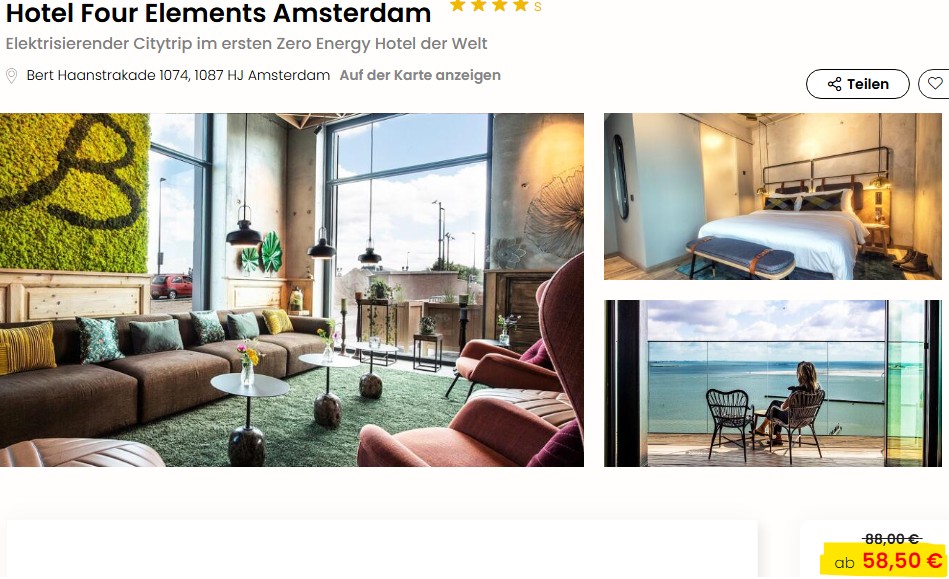Image resolution: width=949 pixels, height=579 pixels.
Task: Click the last yellow rating star
Action: point(520,5)
